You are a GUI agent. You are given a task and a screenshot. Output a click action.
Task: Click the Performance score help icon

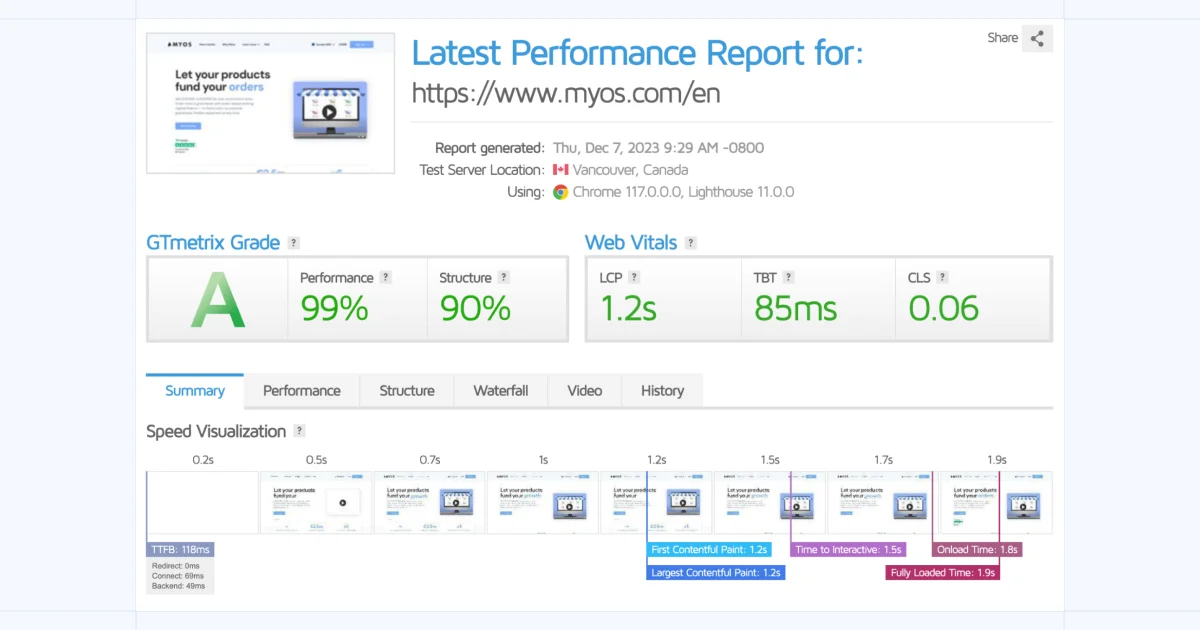point(386,278)
